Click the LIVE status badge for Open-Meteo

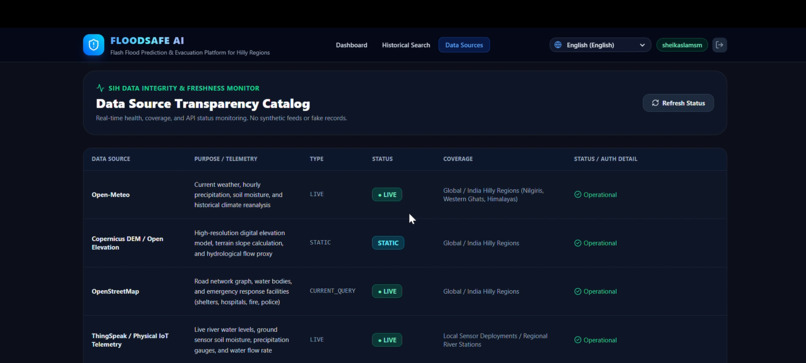pos(387,194)
